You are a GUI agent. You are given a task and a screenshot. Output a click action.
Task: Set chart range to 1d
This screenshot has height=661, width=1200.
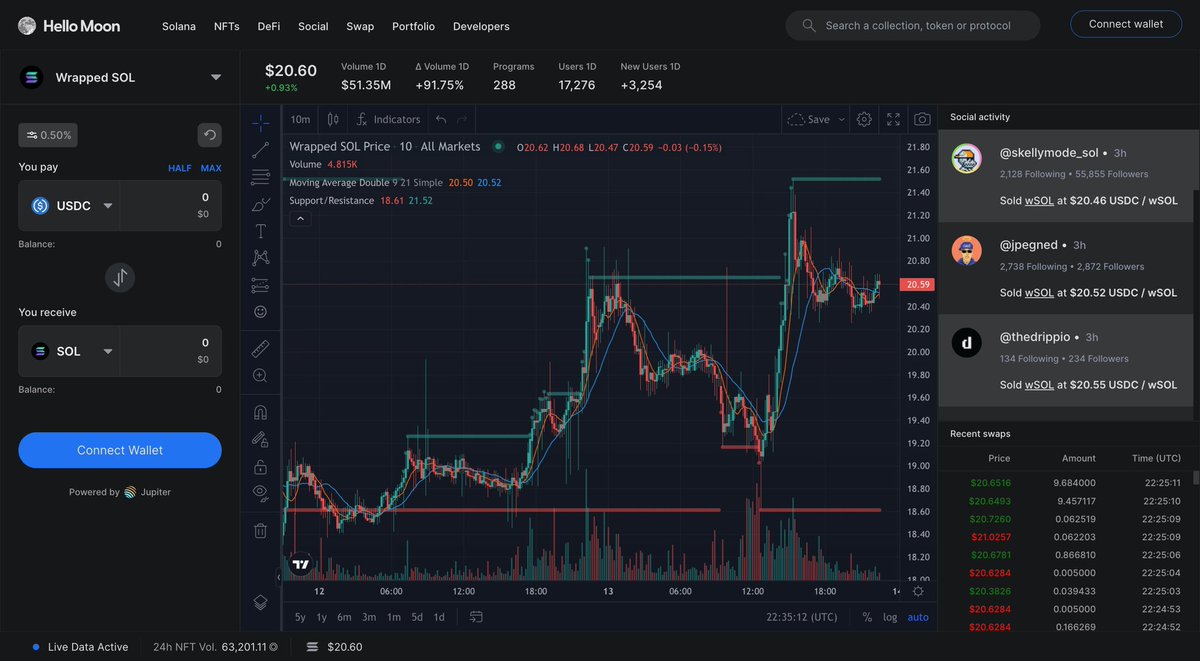pyautogui.click(x=439, y=617)
